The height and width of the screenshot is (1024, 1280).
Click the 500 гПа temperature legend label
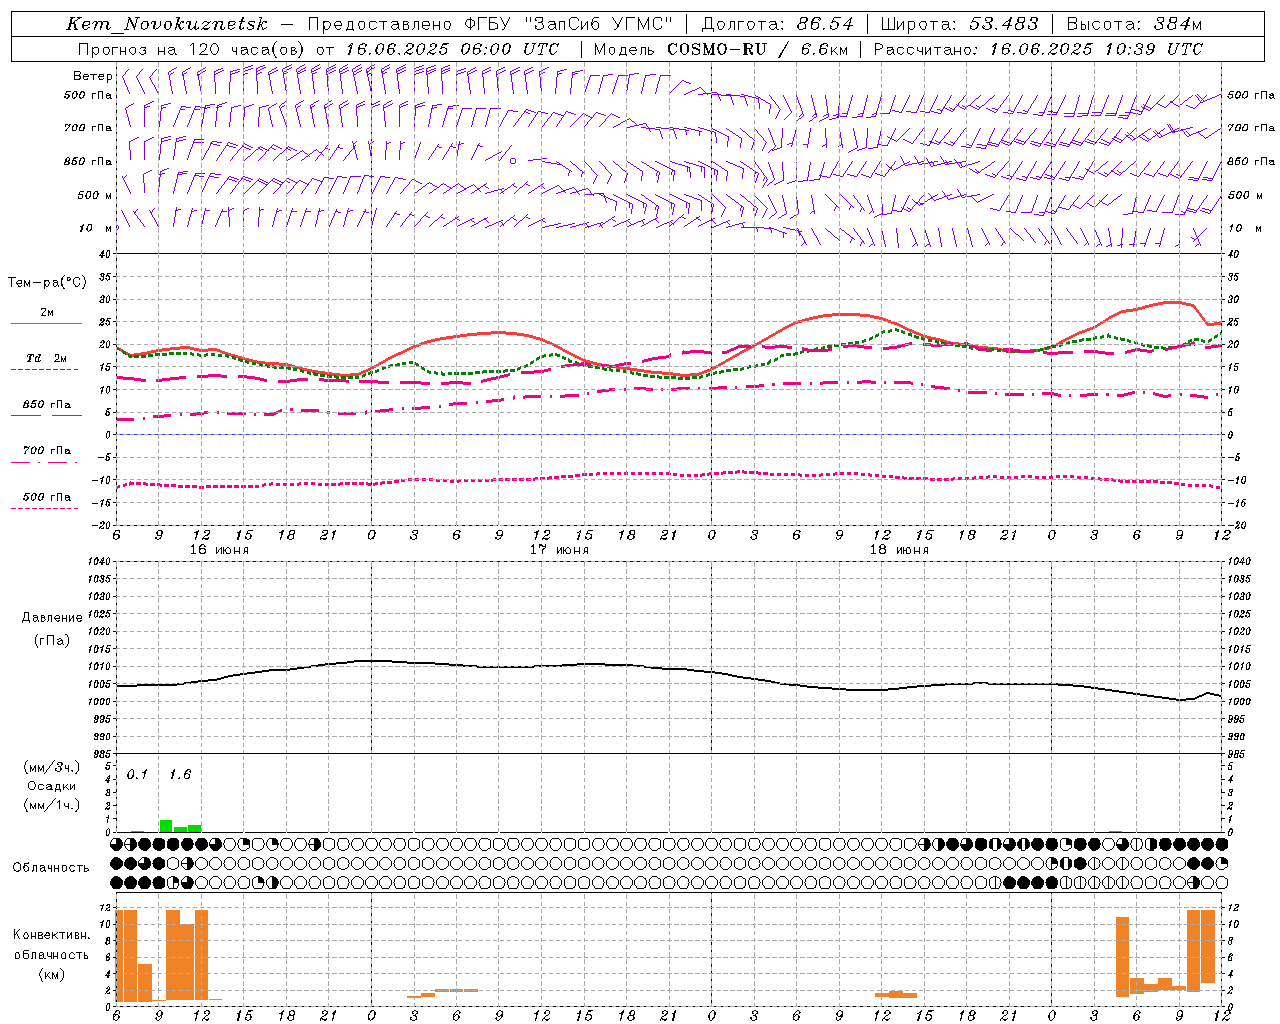pyautogui.click(x=47, y=497)
